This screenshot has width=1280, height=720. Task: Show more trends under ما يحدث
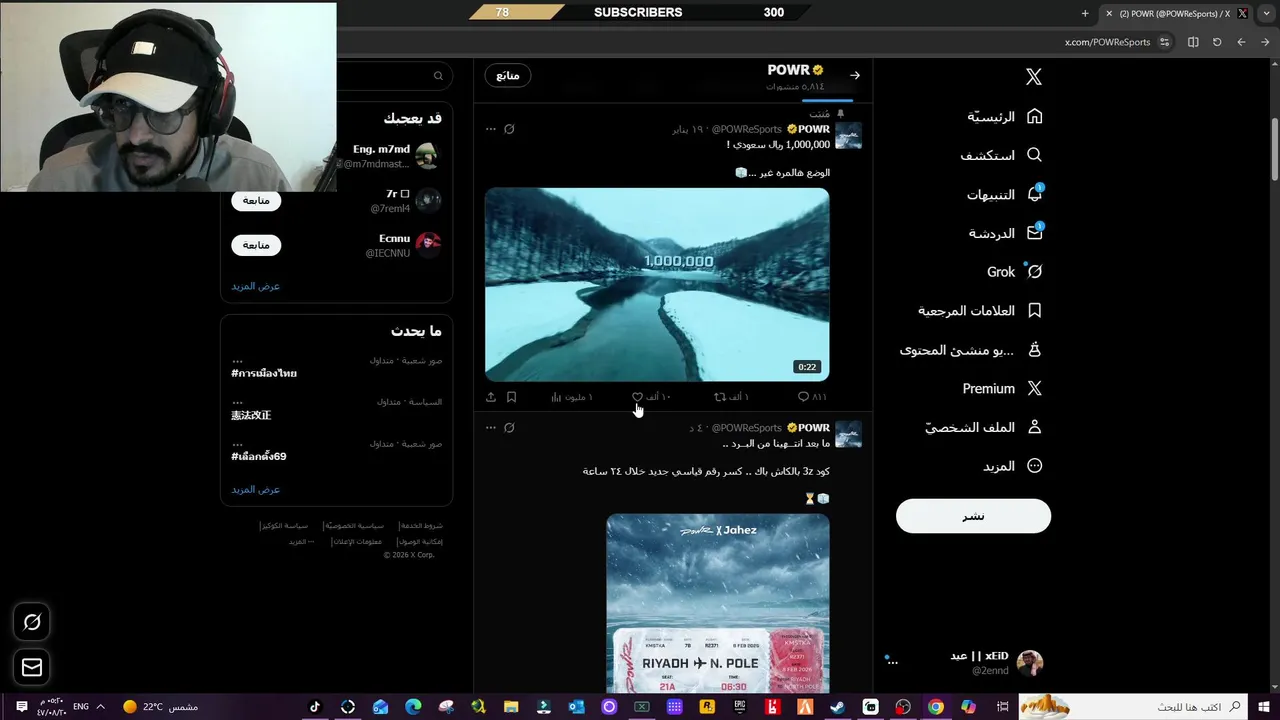256,489
